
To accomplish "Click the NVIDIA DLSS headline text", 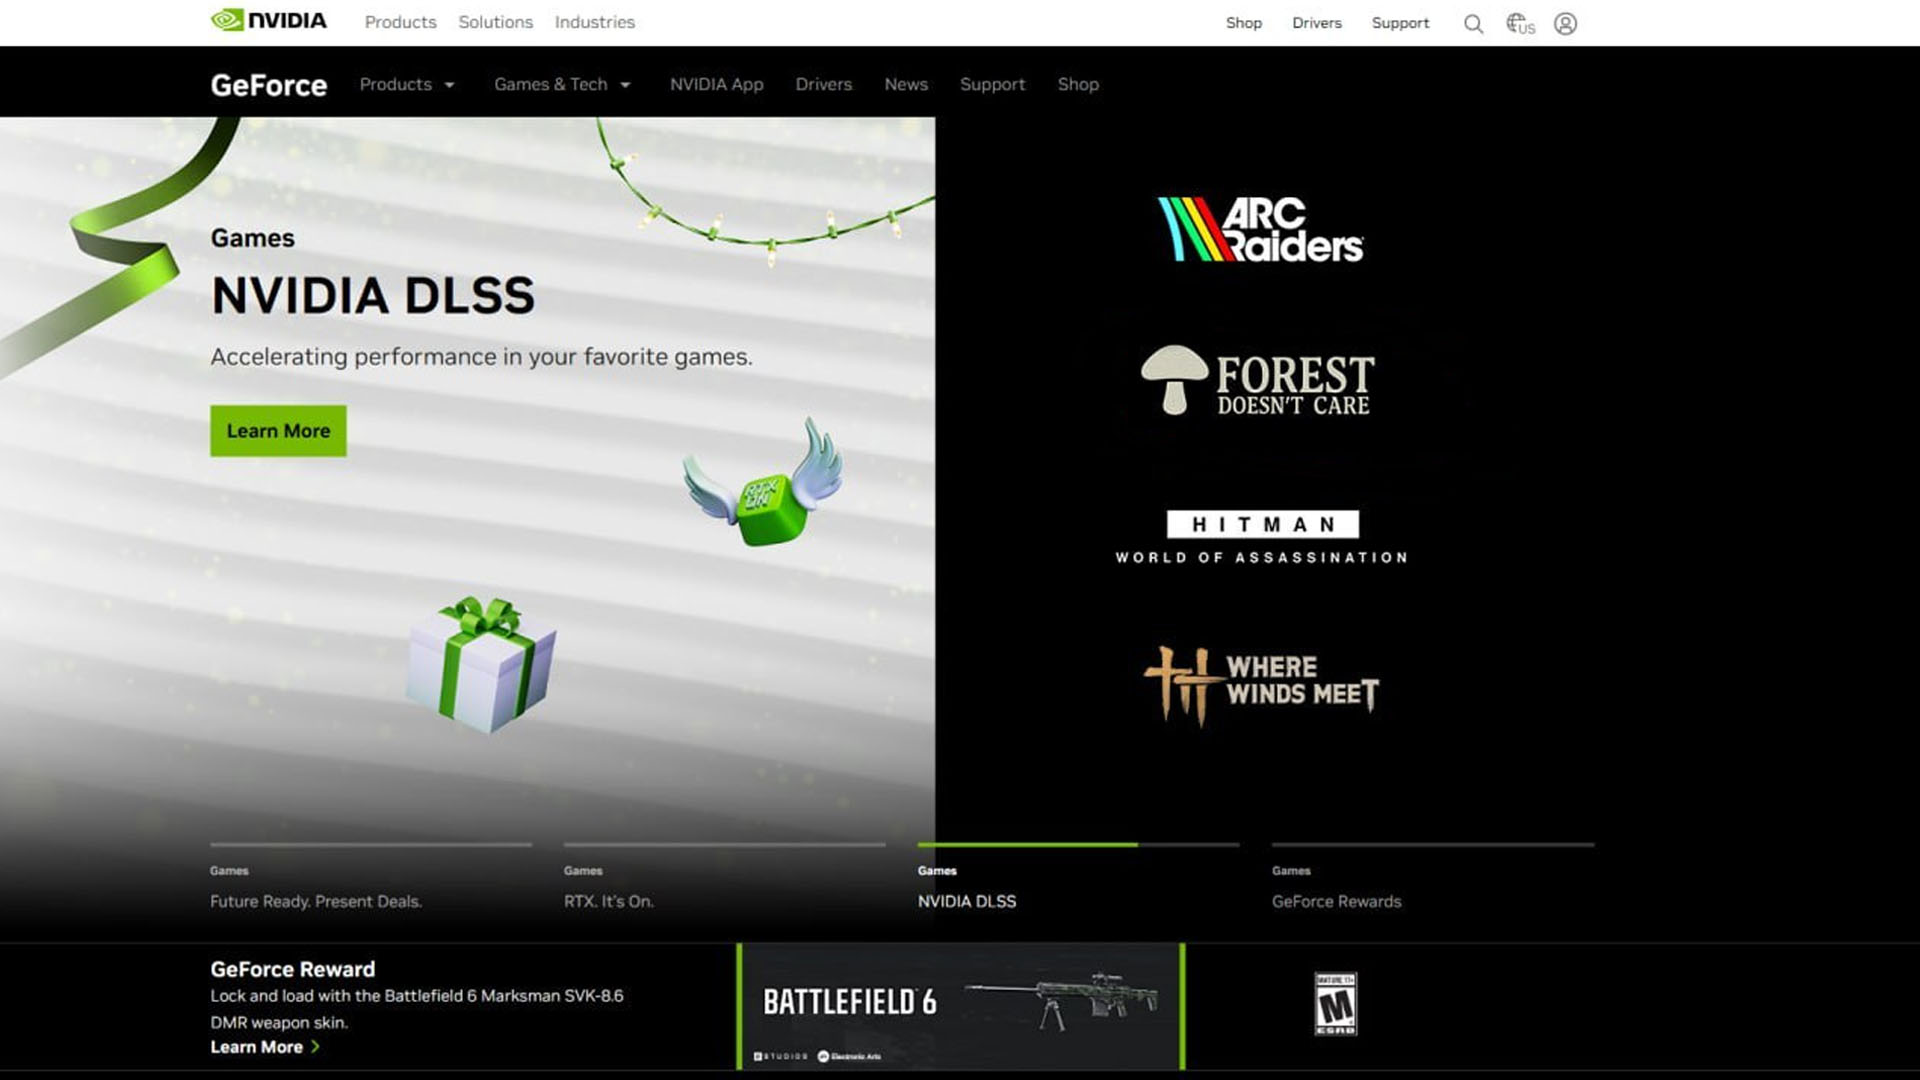I will pyautogui.click(x=372, y=296).
